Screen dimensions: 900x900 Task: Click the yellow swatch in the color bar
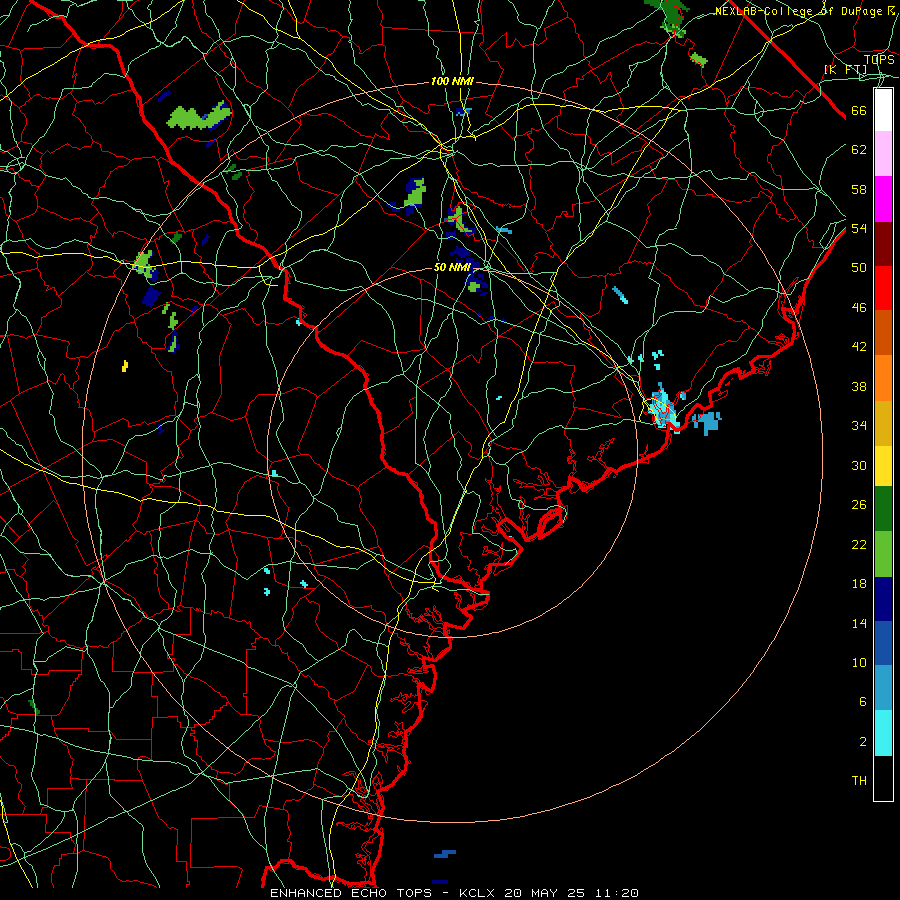pos(883,466)
